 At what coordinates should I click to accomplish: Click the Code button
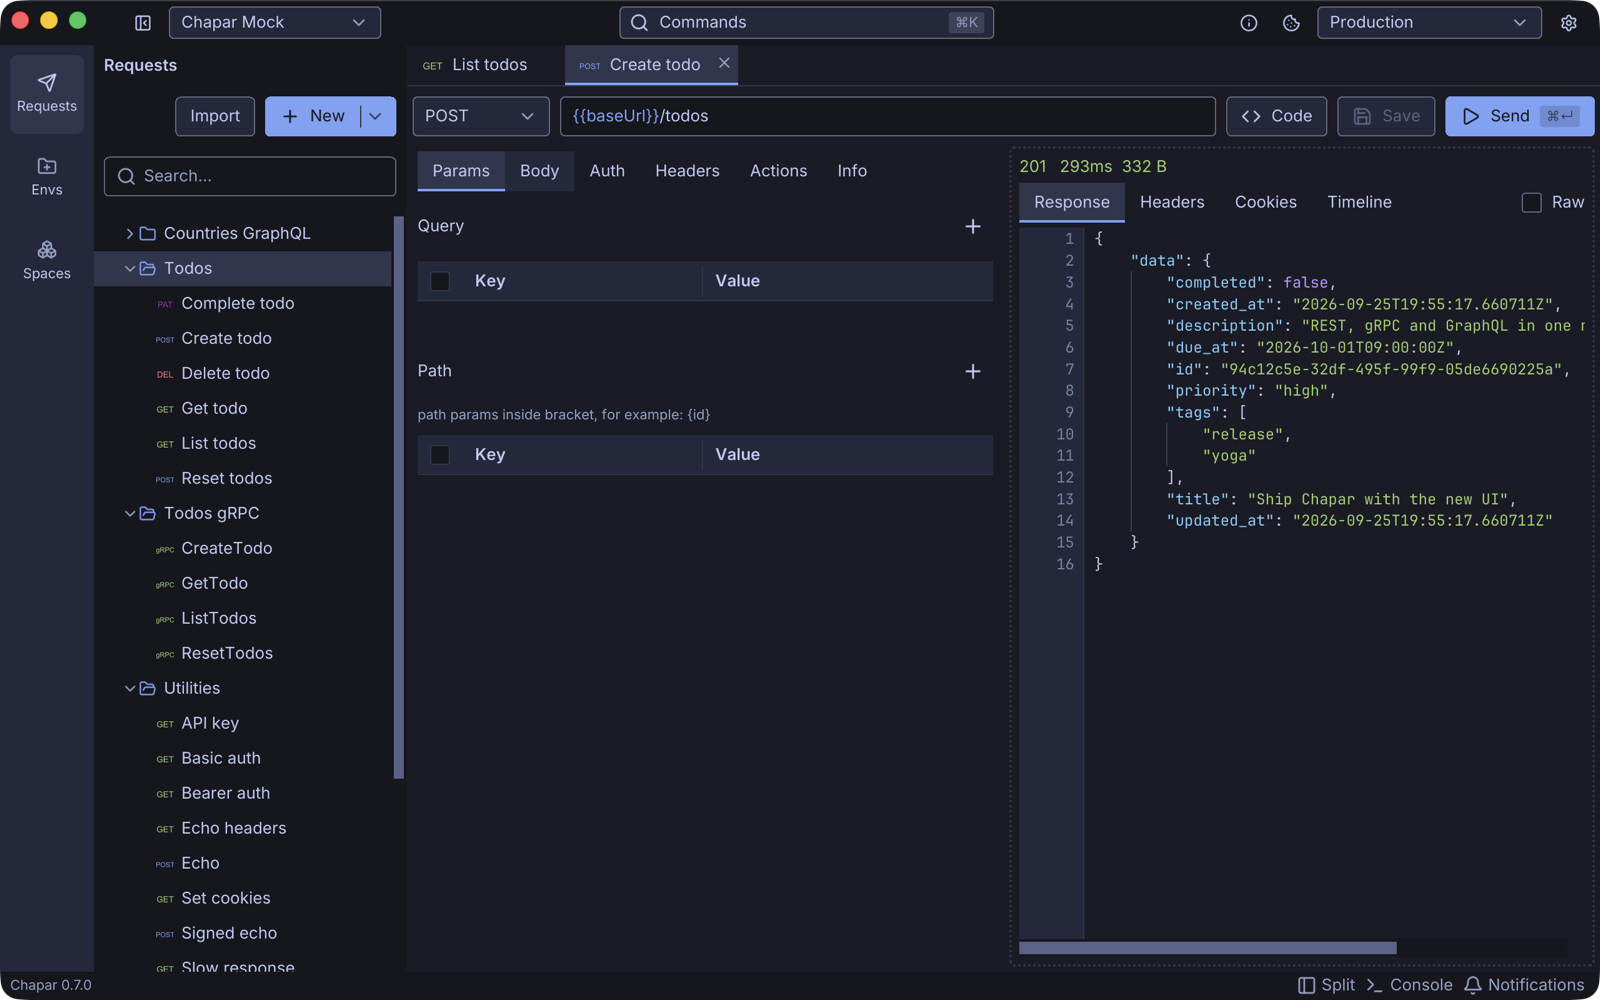[x=1277, y=116]
